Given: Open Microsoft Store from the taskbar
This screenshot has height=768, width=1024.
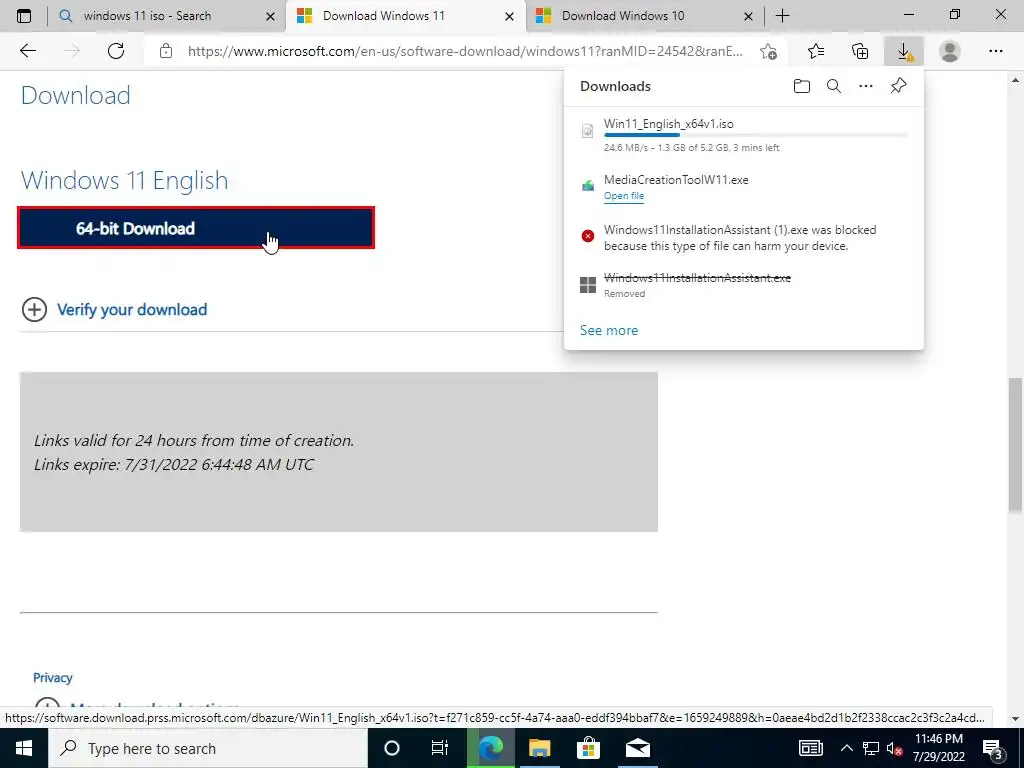Looking at the screenshot, I should (x=588, y=748).
